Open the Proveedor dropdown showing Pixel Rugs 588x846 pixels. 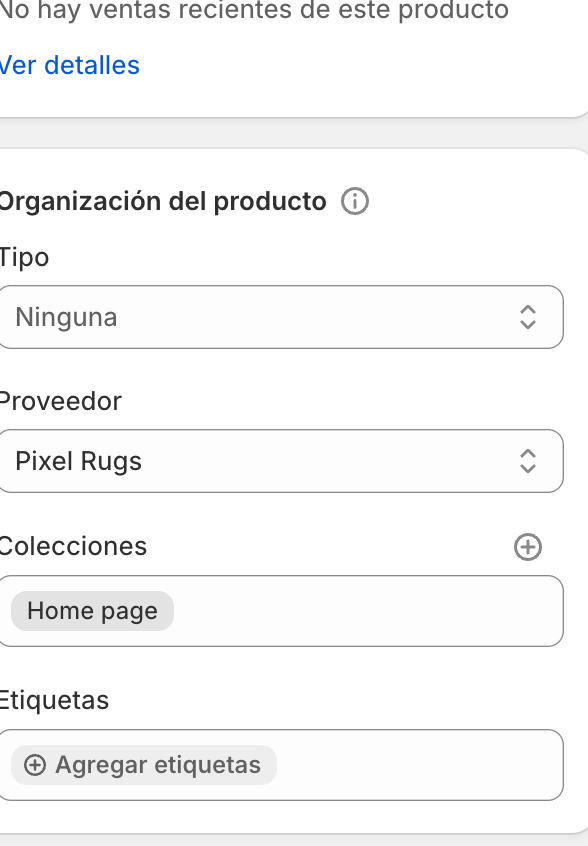[x=281, y=461]
